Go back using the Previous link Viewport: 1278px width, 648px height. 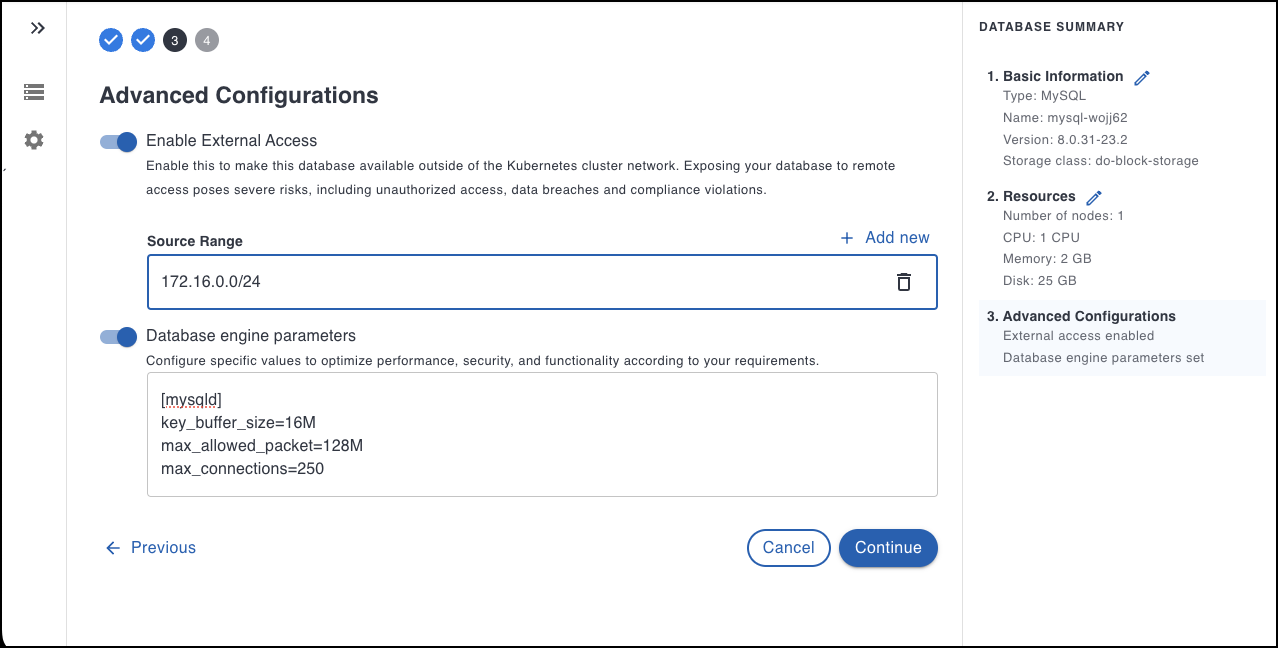click(151, 548)
